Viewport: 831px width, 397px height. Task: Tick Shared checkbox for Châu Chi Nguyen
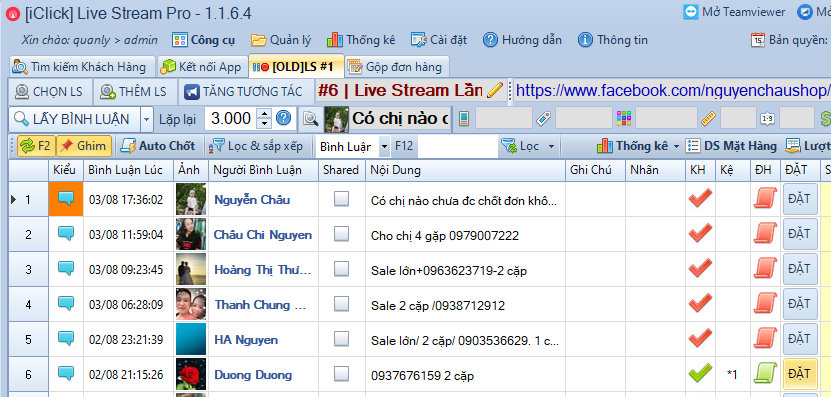341,234
